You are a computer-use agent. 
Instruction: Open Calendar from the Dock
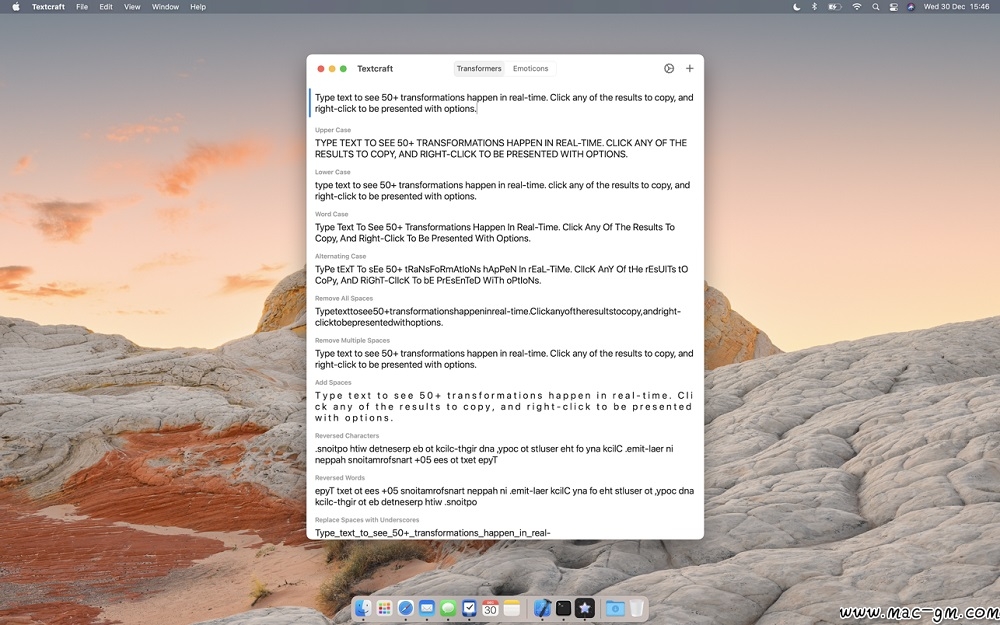coord(490,608)
